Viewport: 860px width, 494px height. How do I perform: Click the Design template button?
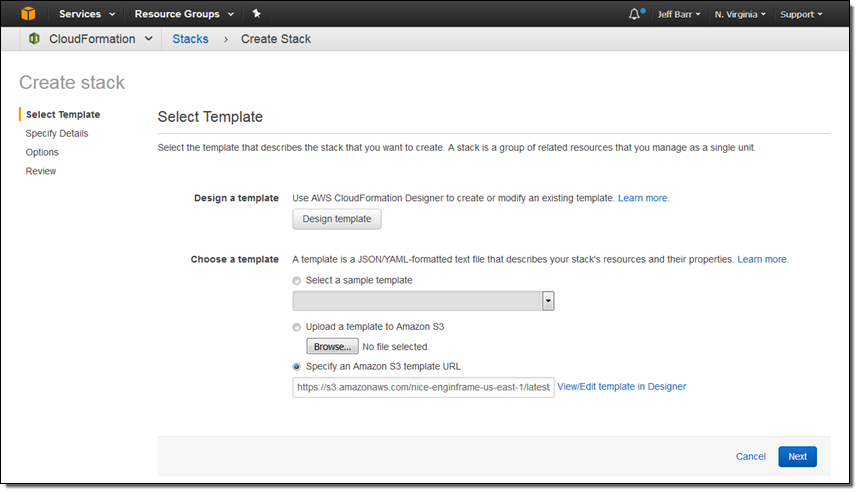[337, 219]
